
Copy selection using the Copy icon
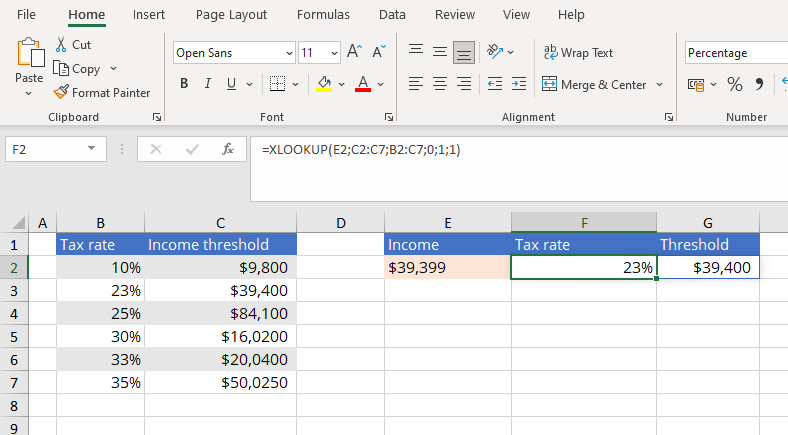tap(61, 68)
